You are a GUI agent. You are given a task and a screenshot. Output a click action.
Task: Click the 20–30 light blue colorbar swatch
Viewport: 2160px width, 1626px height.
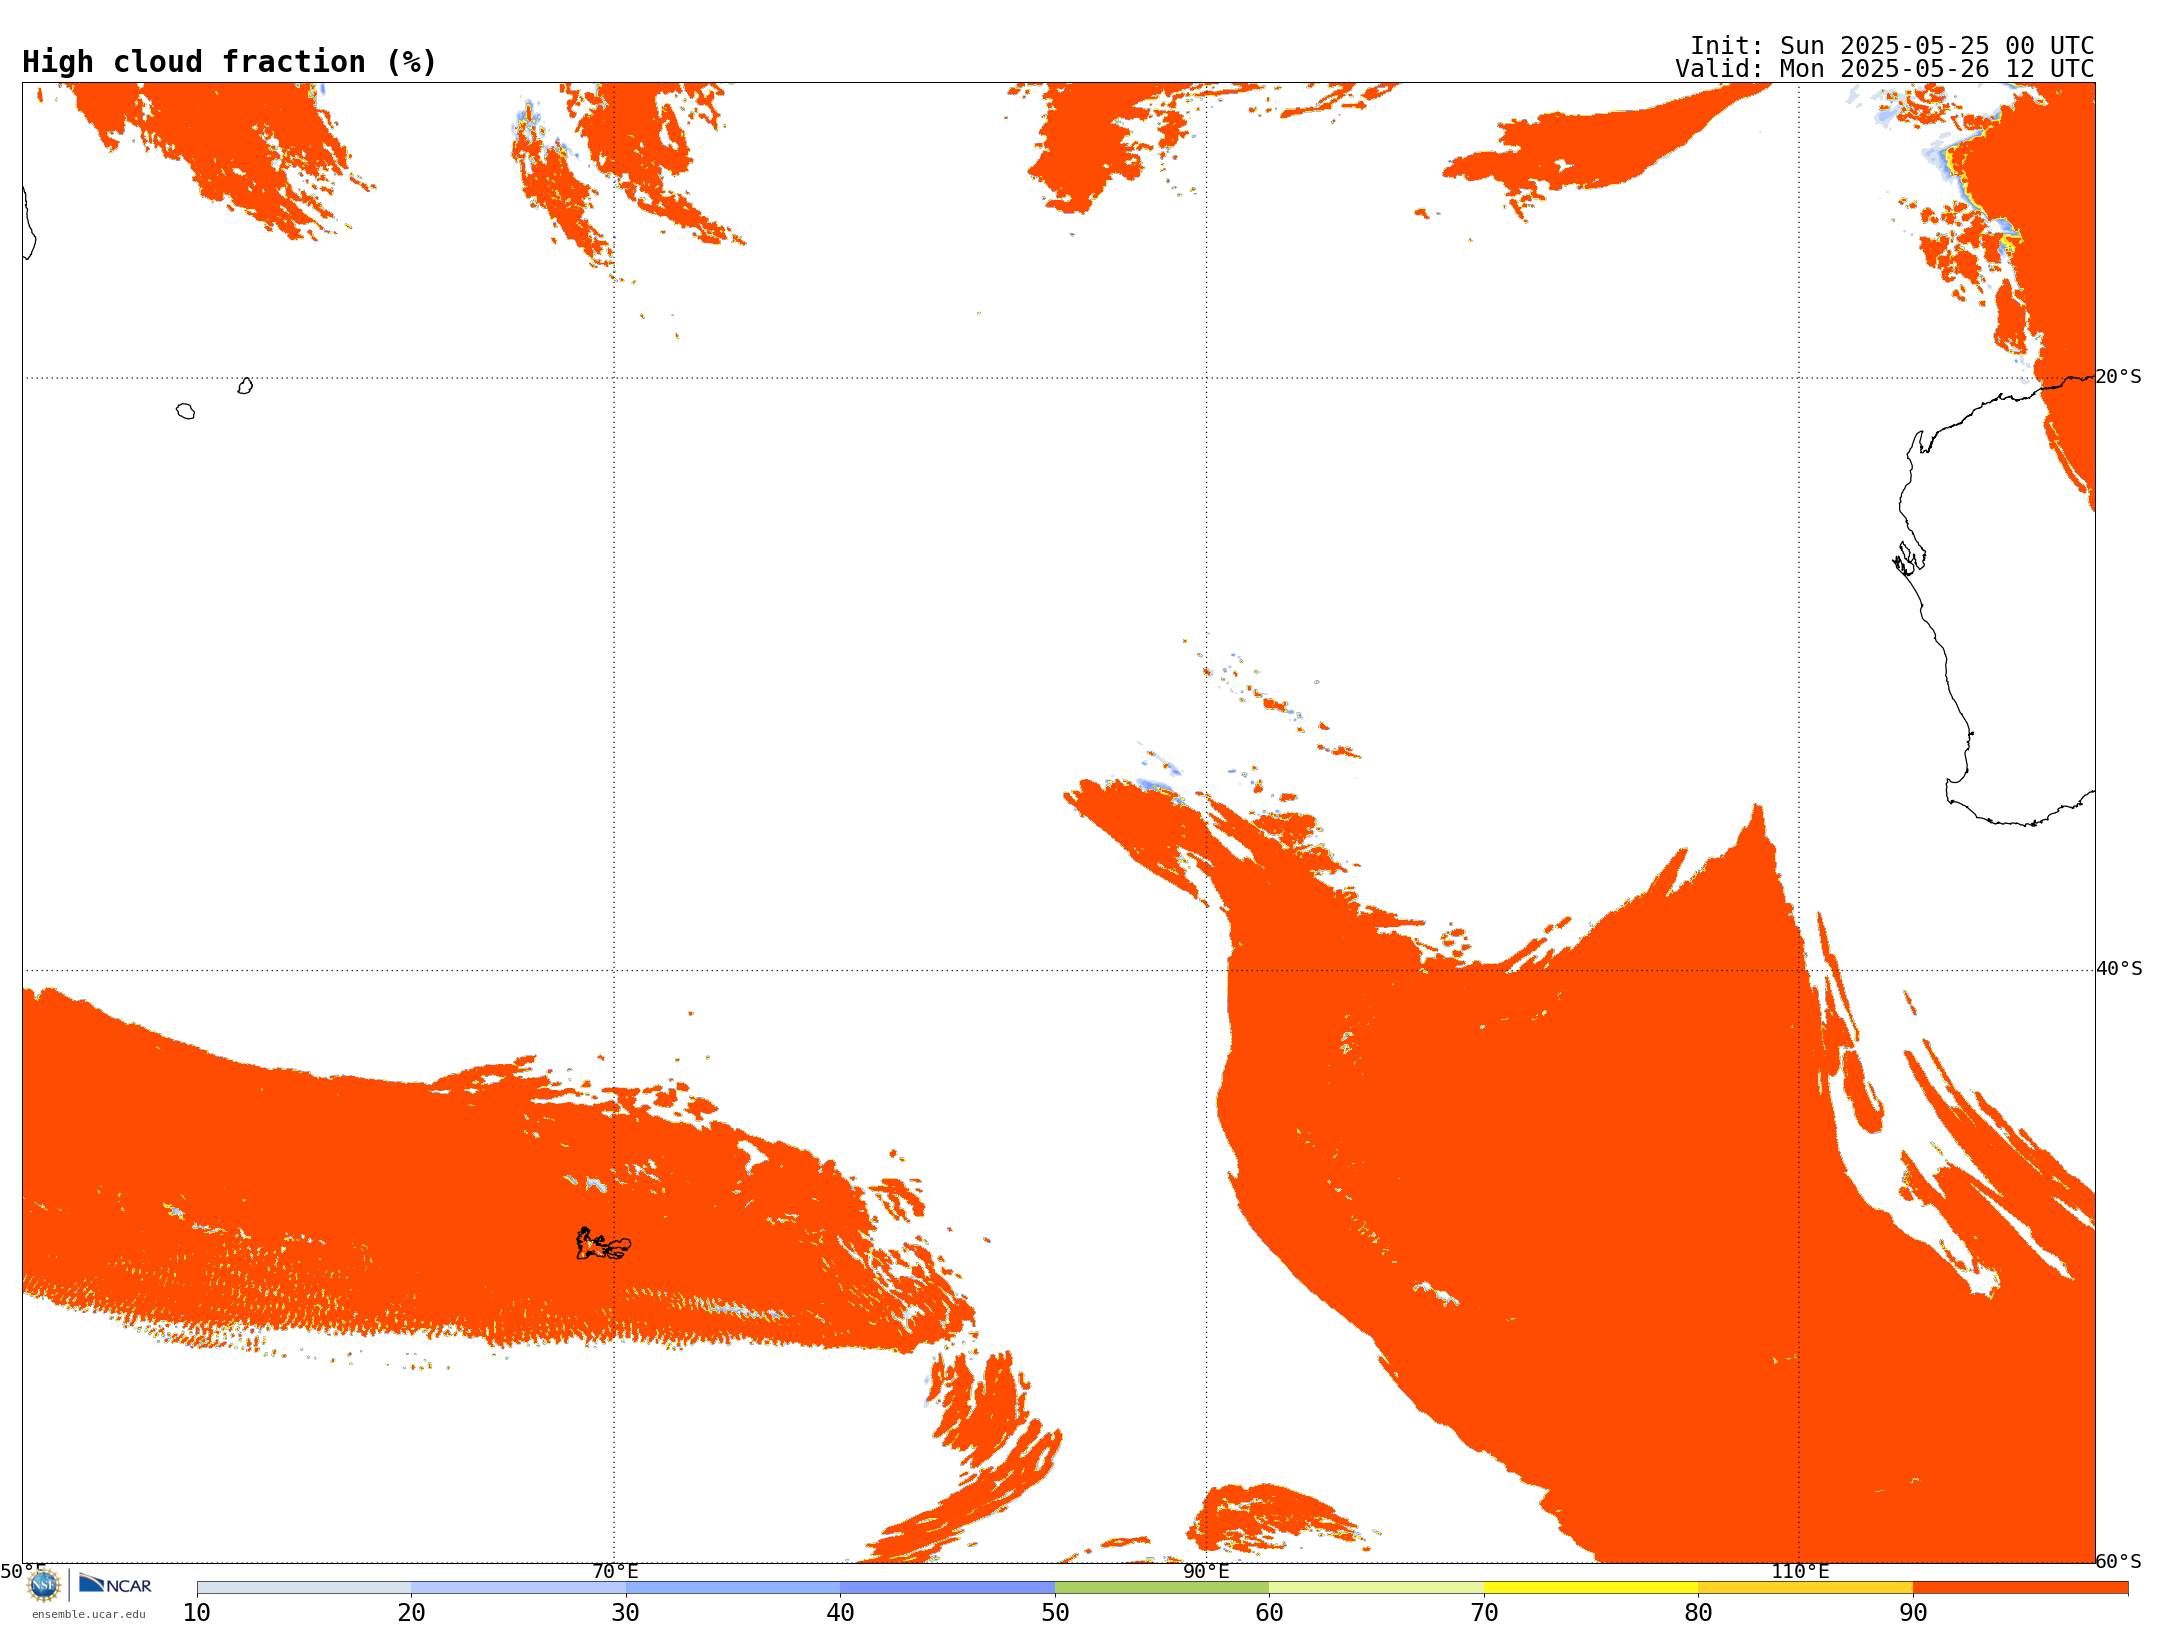point(519,1588)
